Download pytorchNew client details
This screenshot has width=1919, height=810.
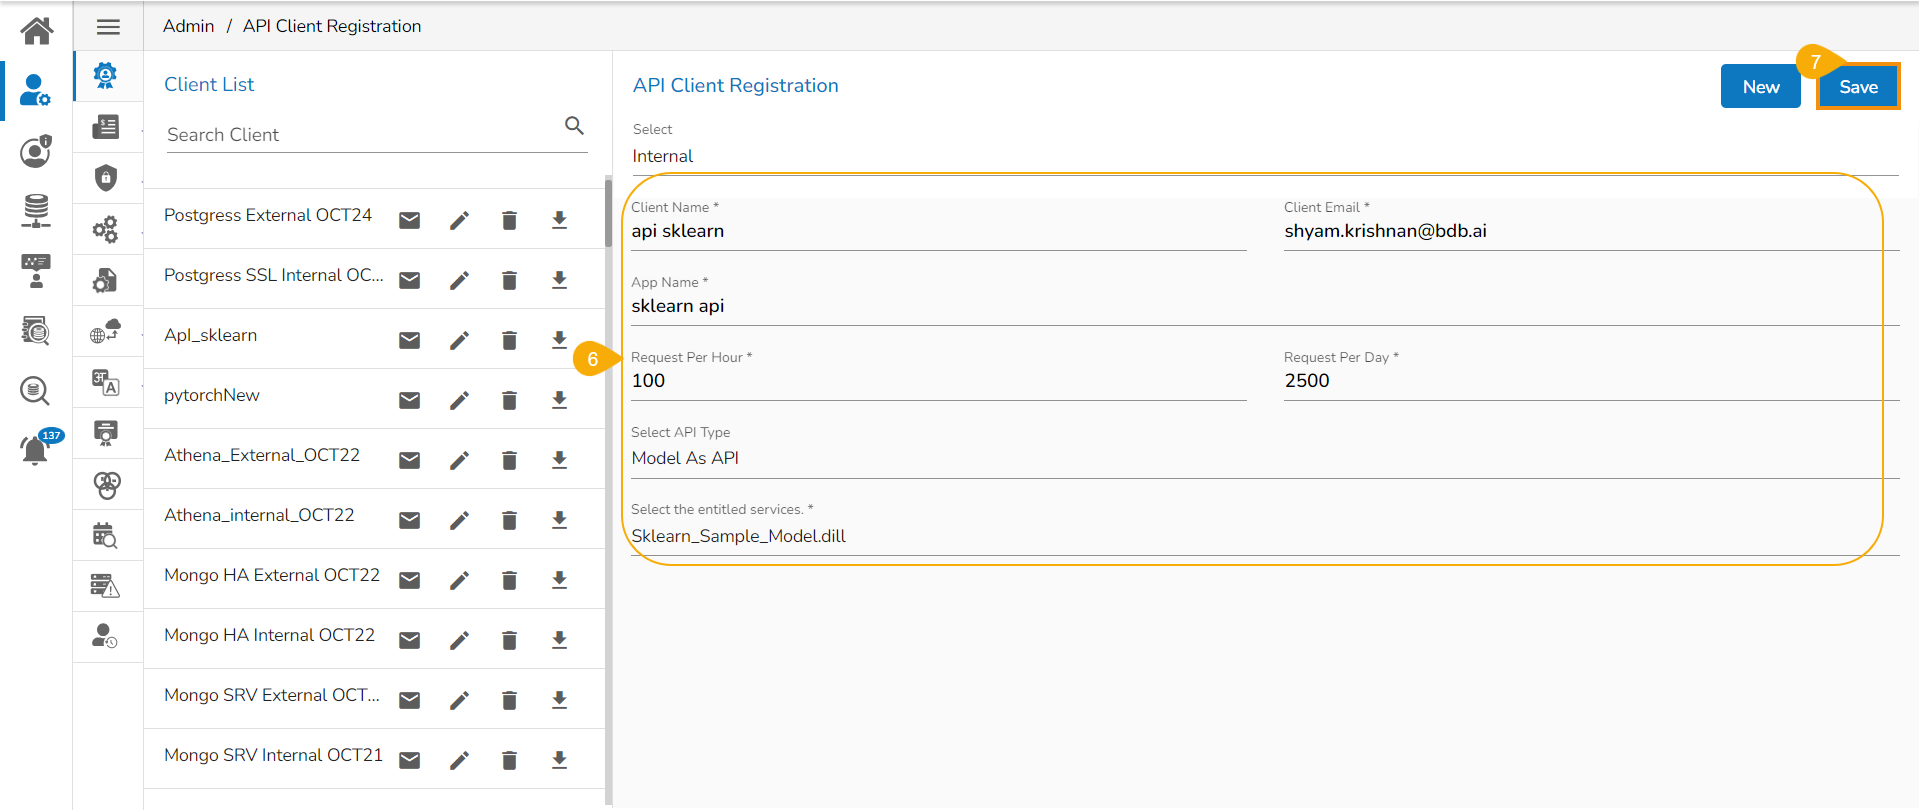pos(559,400)
